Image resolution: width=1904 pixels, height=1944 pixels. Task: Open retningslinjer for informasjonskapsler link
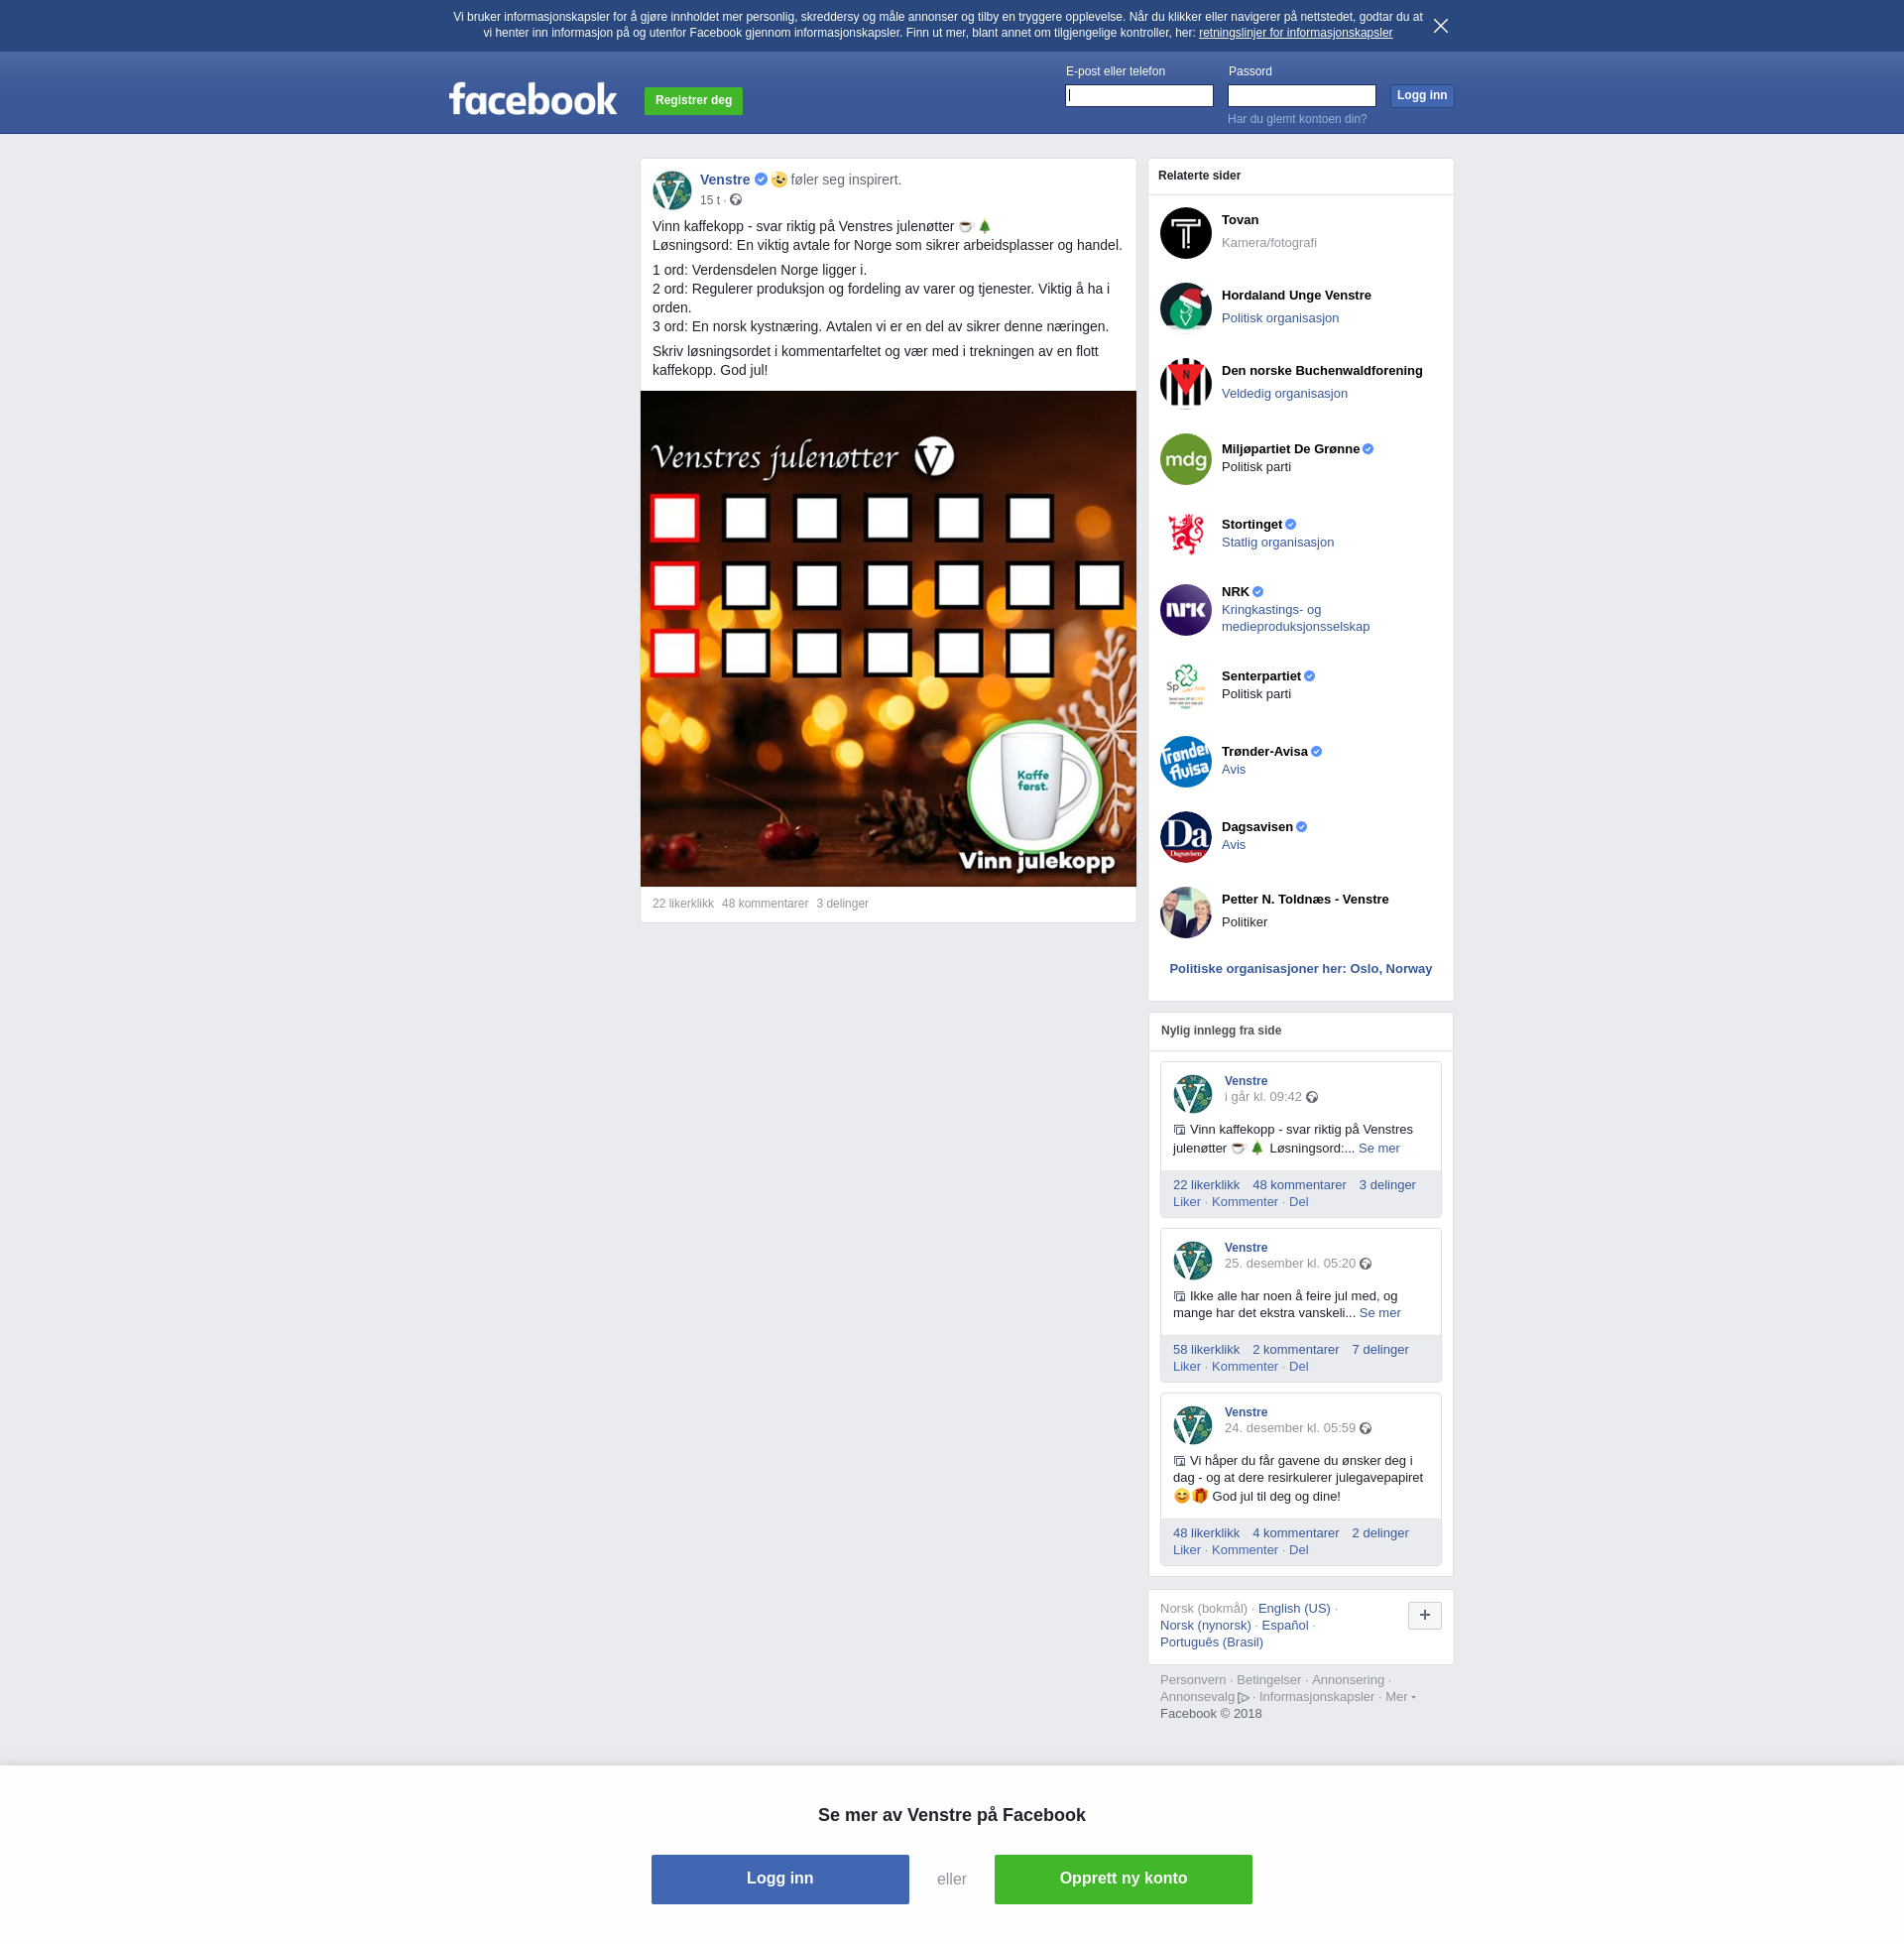click(x=1295, y=33)
